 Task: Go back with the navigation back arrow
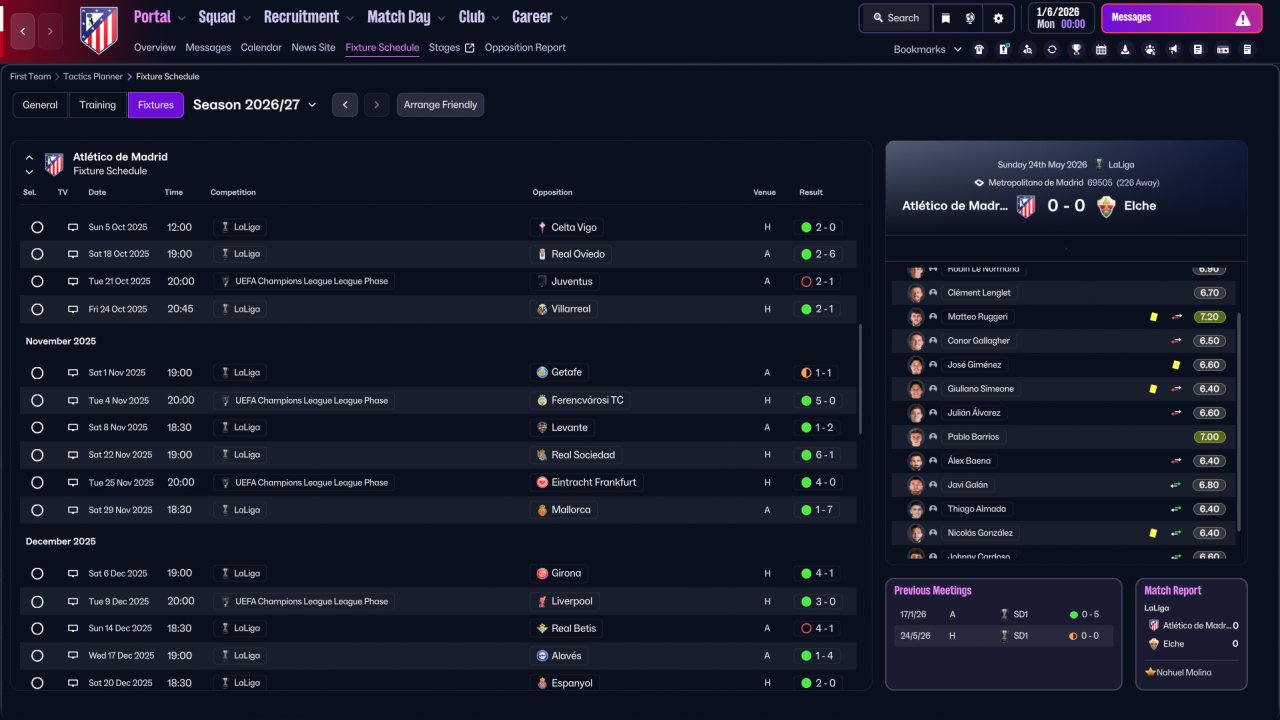click(x=24, y=31)
